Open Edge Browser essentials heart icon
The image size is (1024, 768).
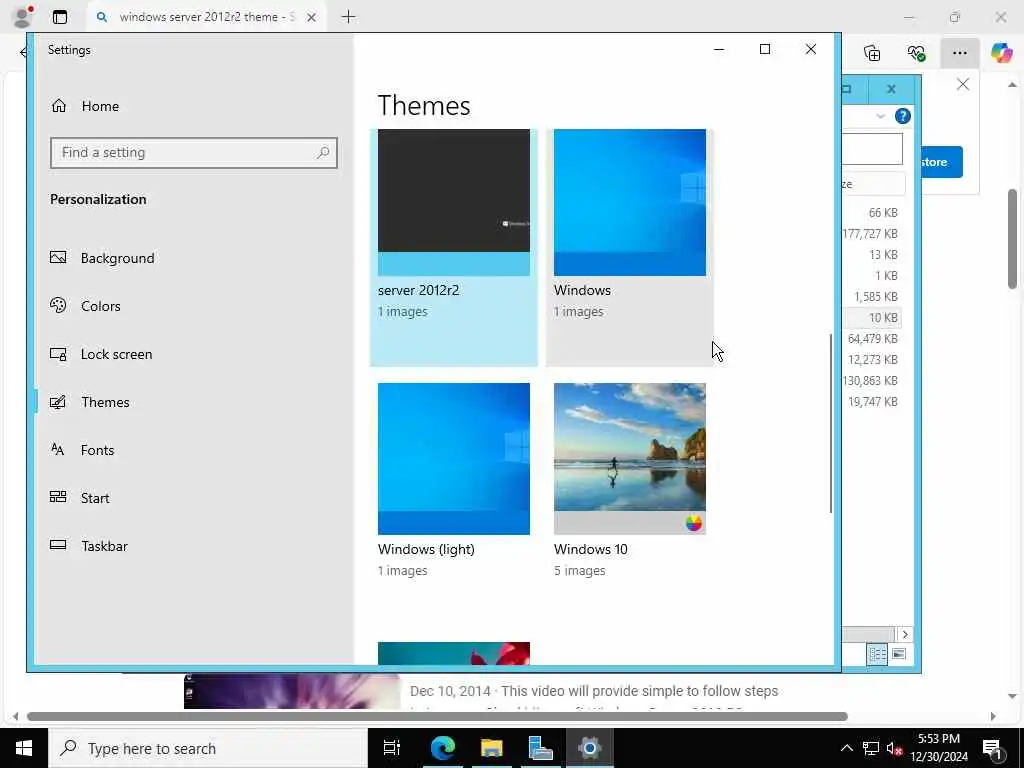pos(916,53)
